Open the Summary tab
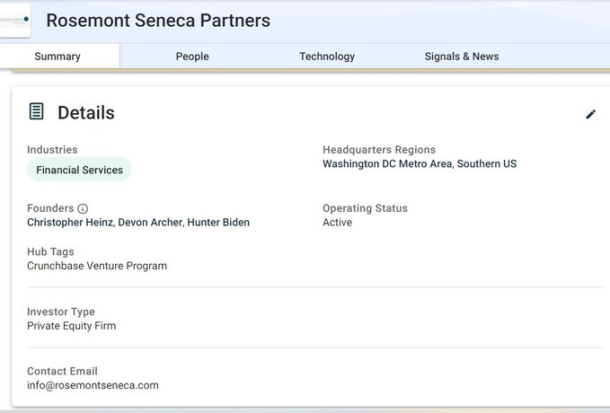 coord(58,56)
